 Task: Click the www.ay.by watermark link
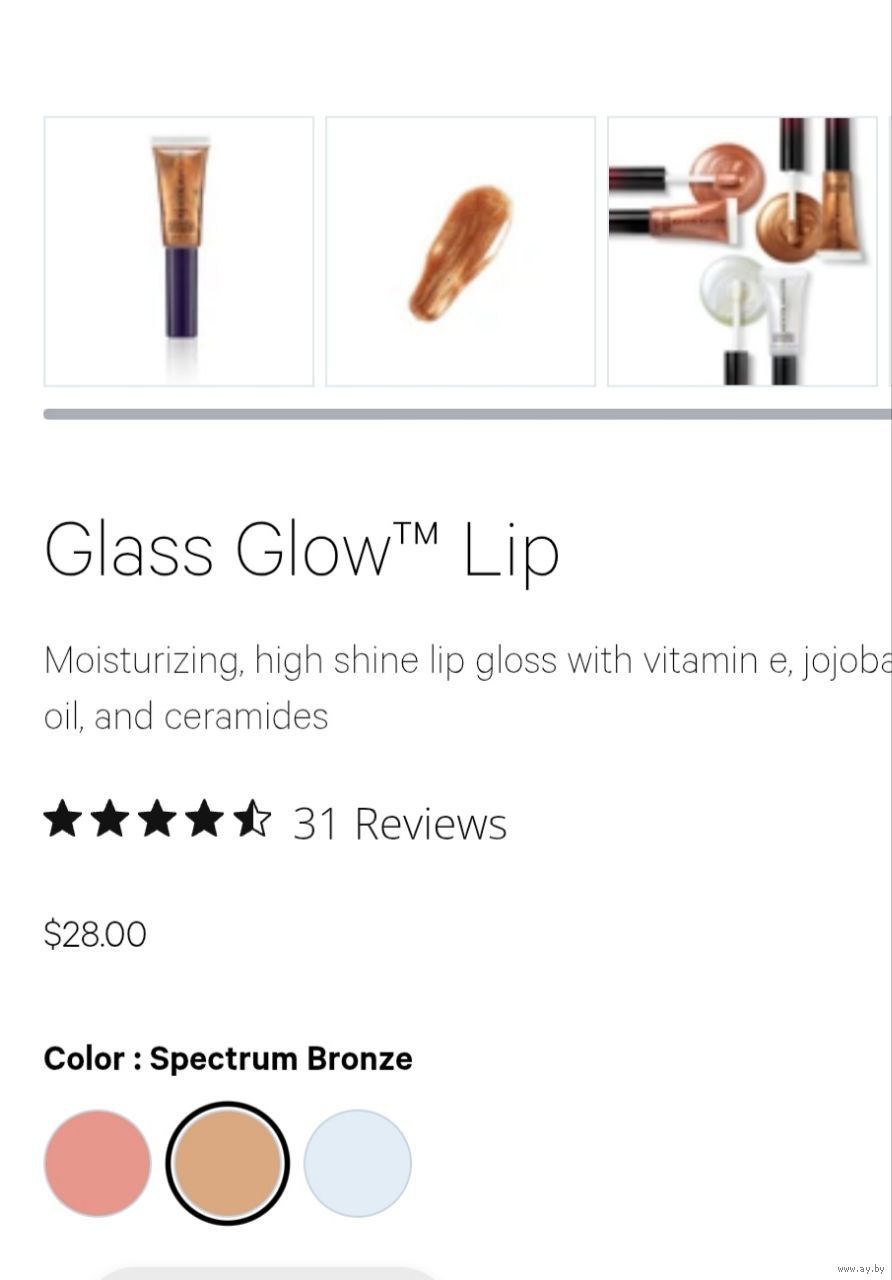pos(861,1268)
